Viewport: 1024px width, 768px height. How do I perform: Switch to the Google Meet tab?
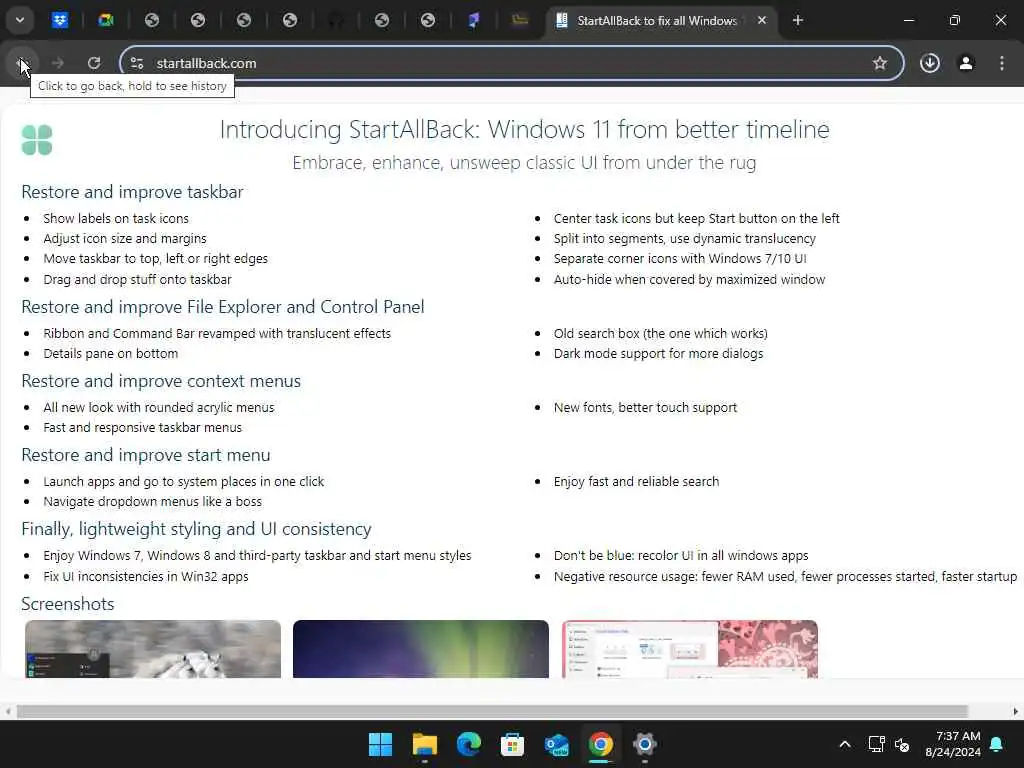[x=106, y=20]
